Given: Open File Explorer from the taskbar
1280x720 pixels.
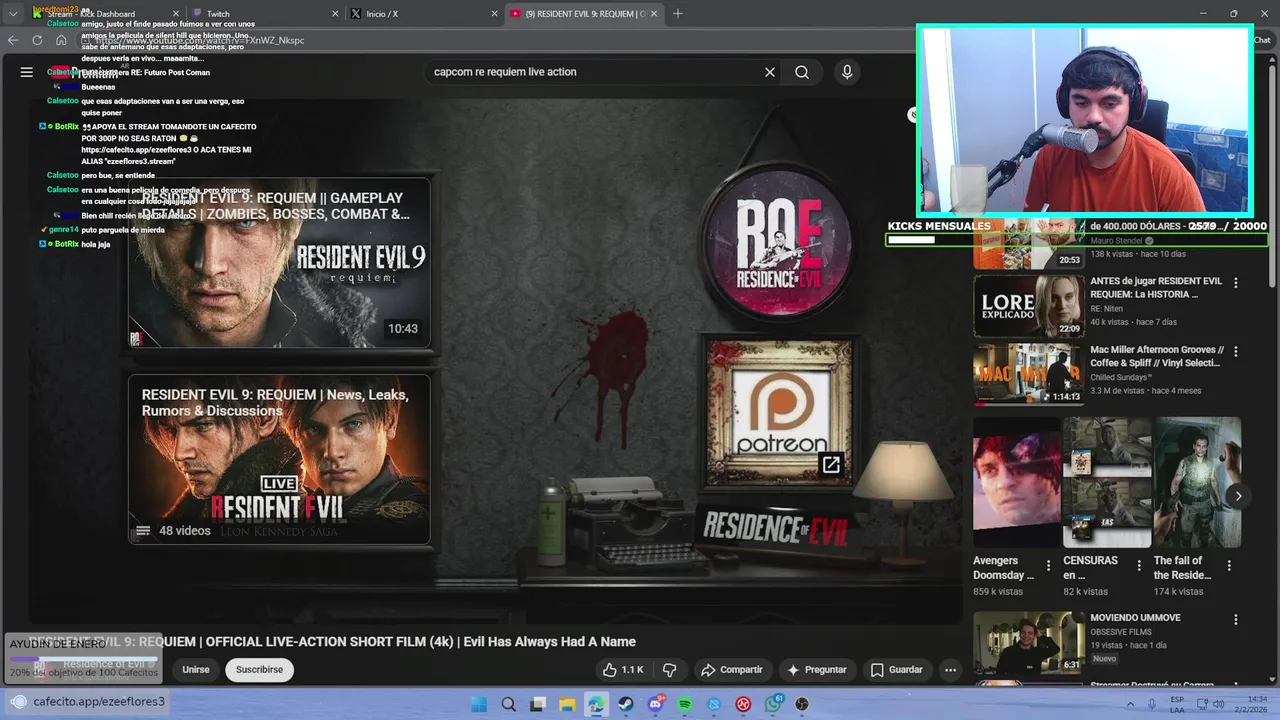Looking at the screenshot, I should [567, 704].
